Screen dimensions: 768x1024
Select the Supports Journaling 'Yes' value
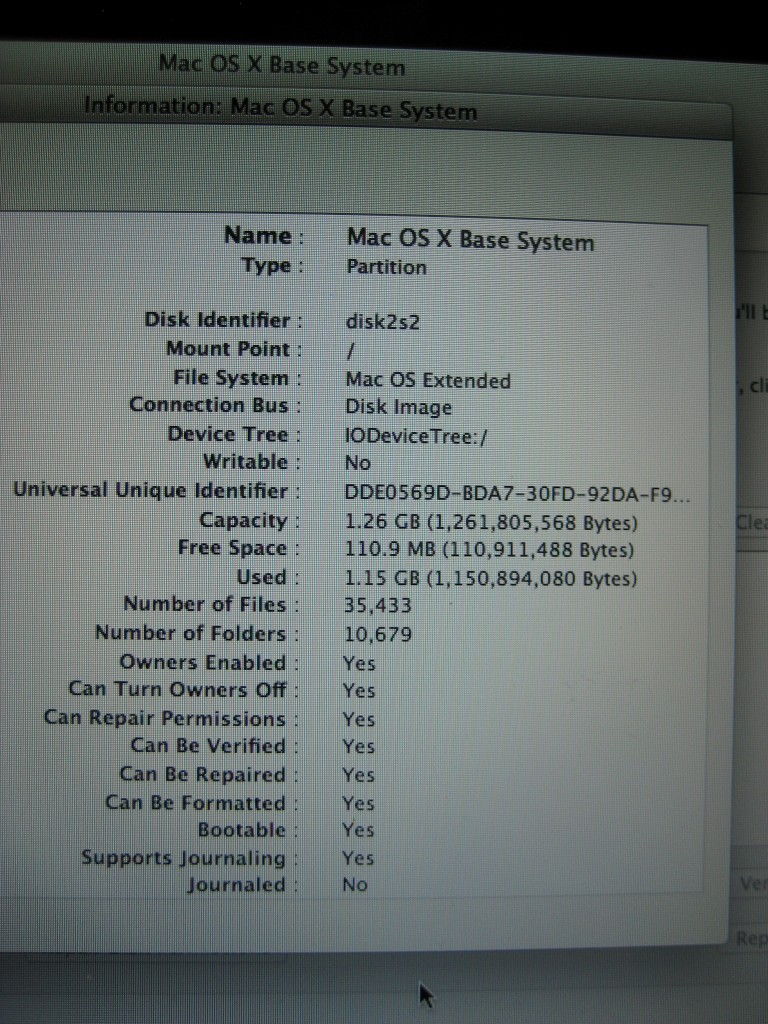[x=359, y=858]
